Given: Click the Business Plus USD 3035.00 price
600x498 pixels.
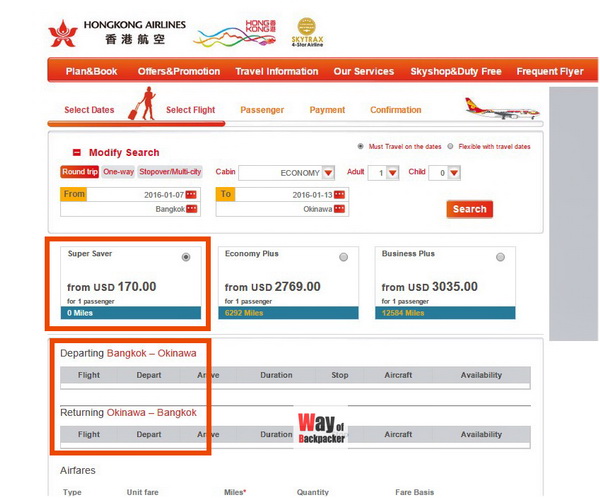Looking at the screenshot, I should (x=430, y=287).
